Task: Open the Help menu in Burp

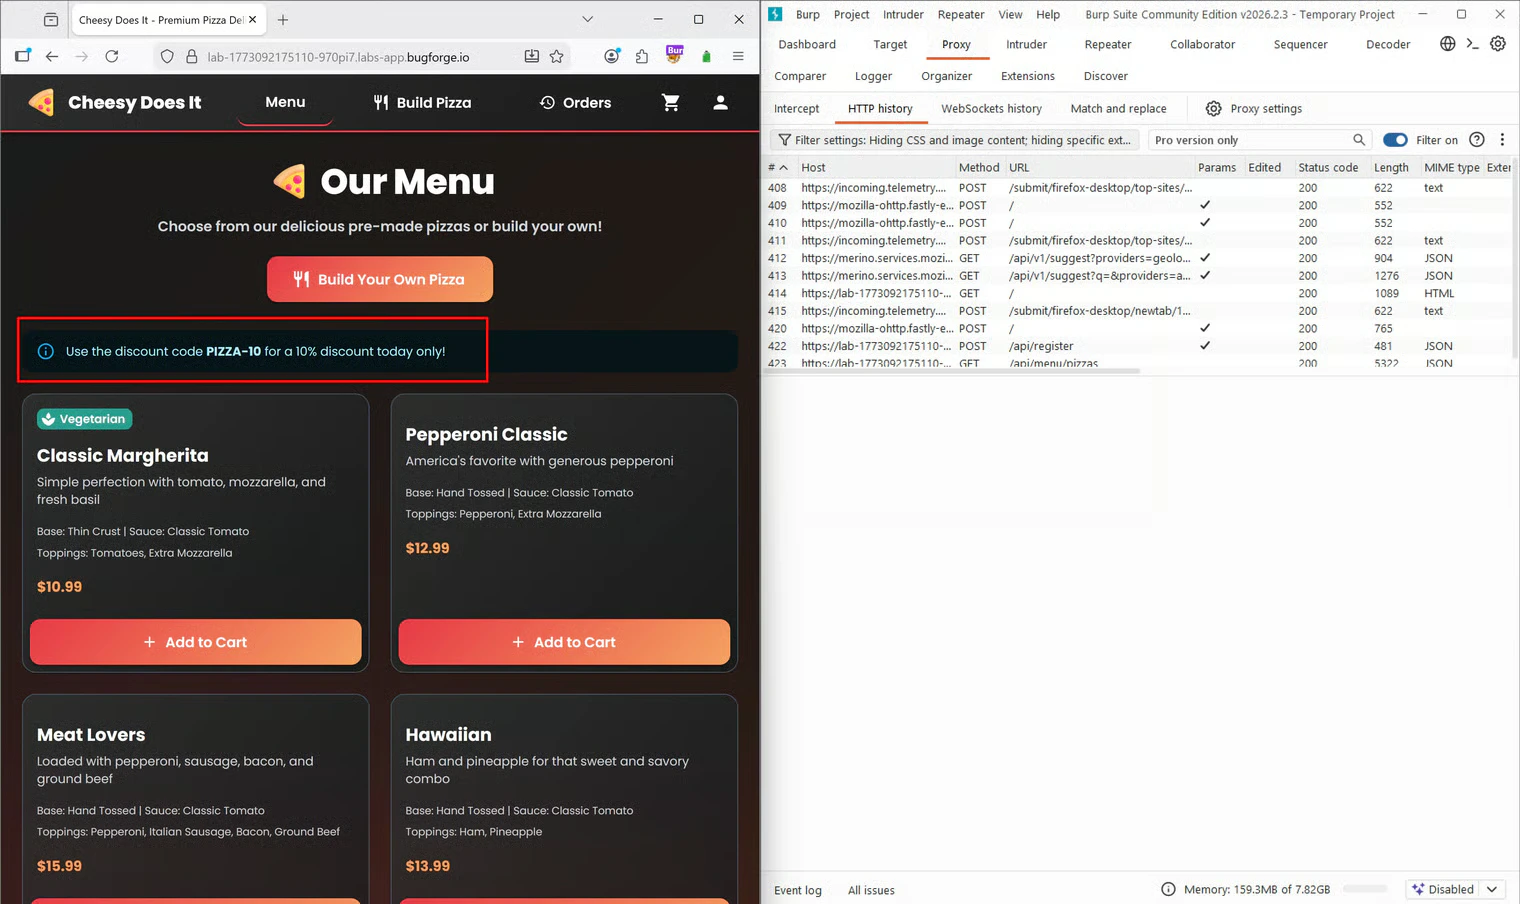Action: (x=1048, y=14)
